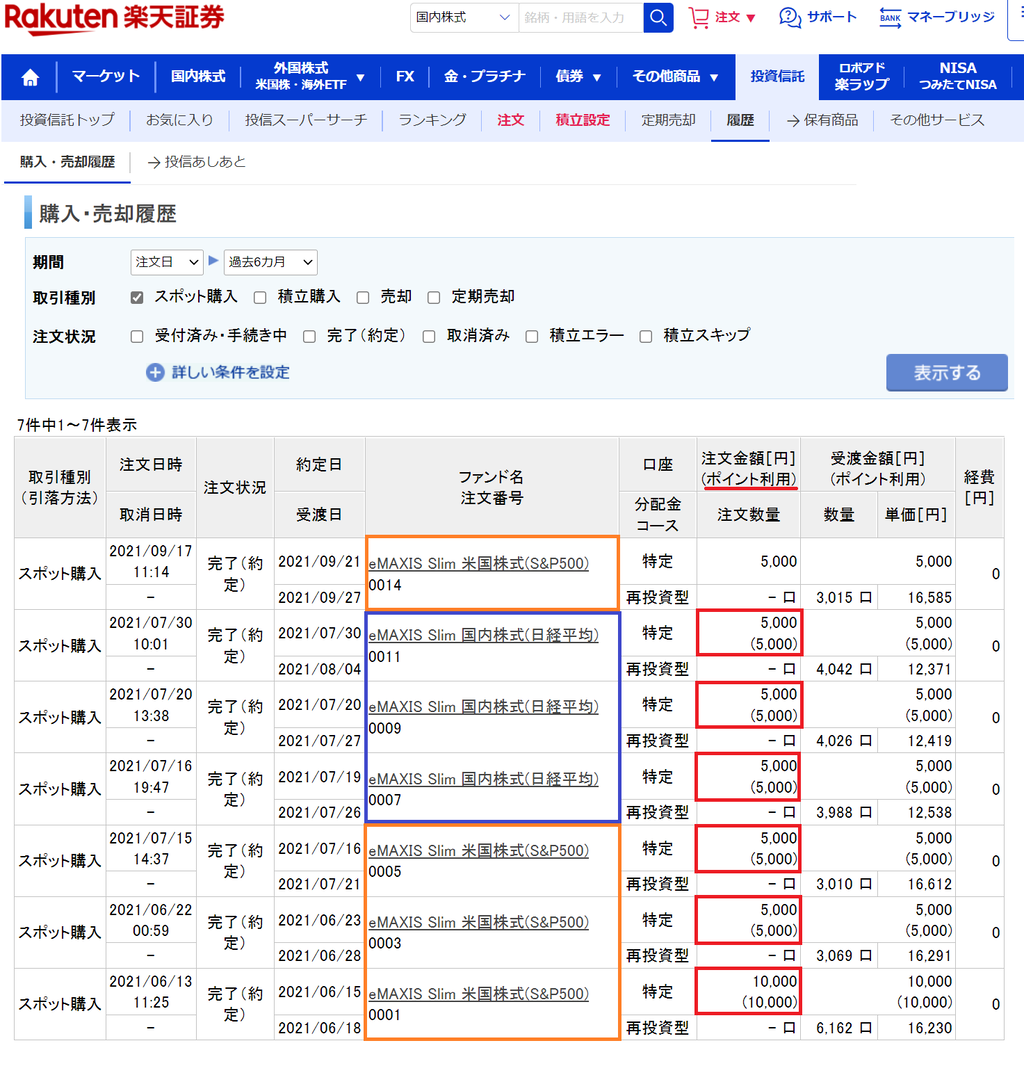
Task: Open fund link for order 0007
Action: (483, 779)
